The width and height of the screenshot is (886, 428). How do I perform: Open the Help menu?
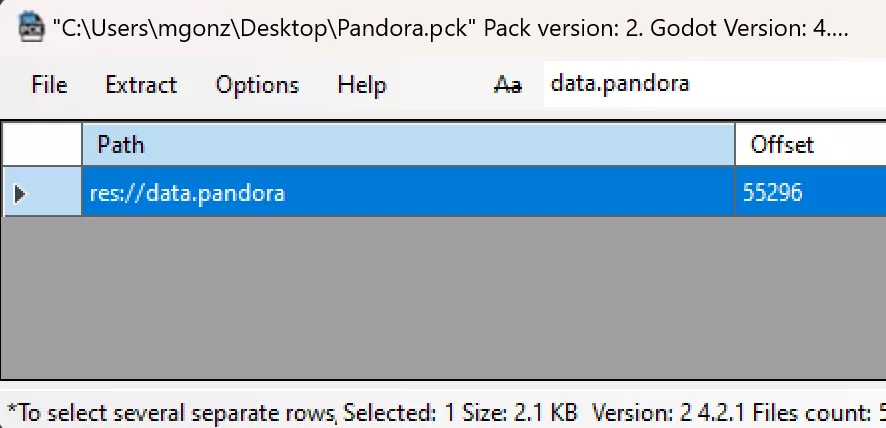(362, 85)
